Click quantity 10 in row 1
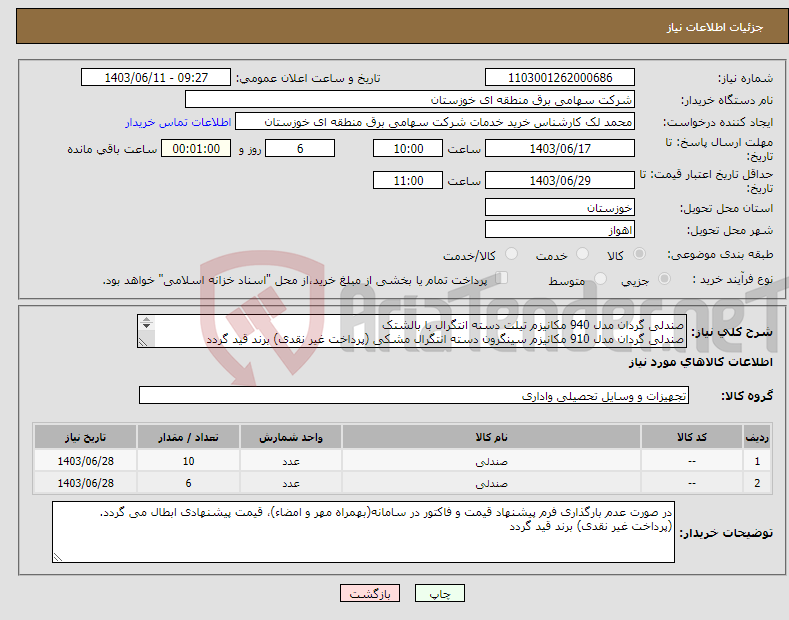 pos(188,461)
